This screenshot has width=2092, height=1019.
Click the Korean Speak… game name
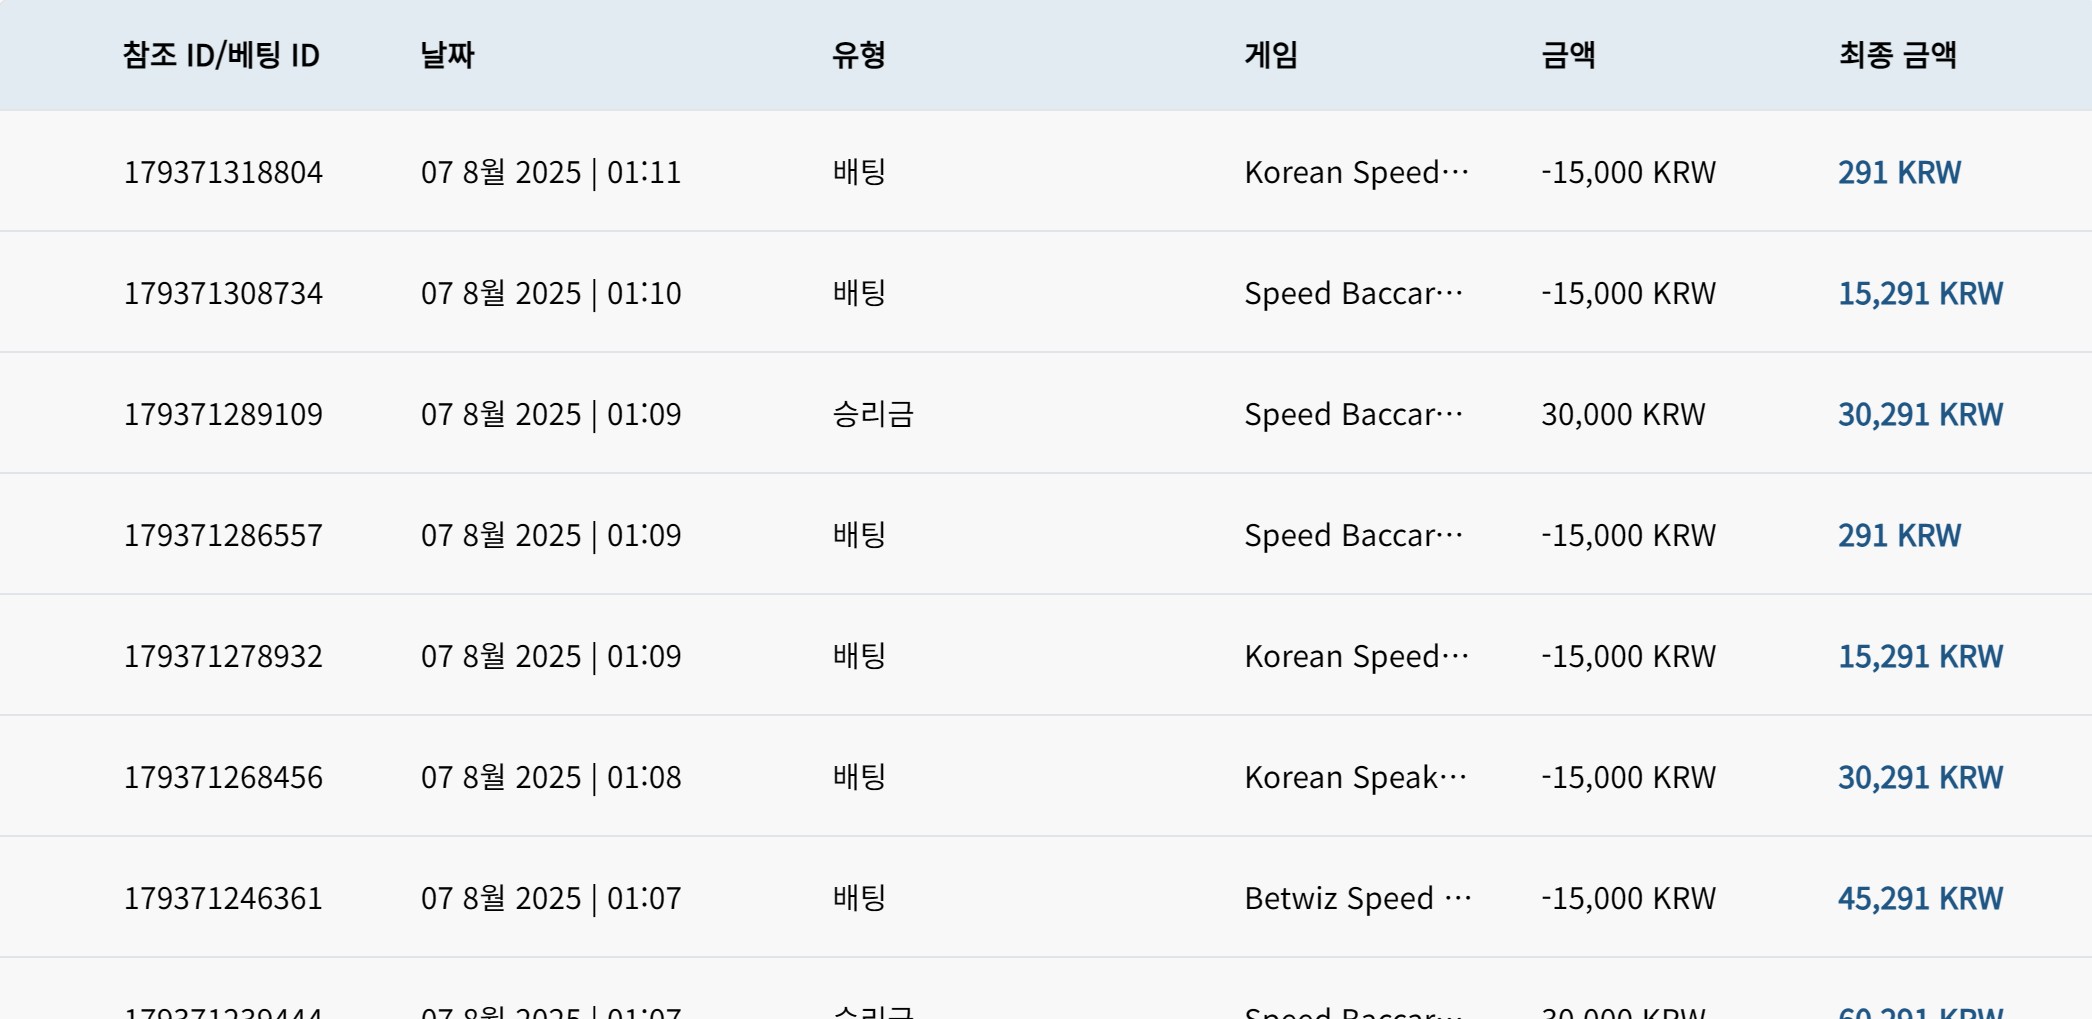pos(1356,777)
